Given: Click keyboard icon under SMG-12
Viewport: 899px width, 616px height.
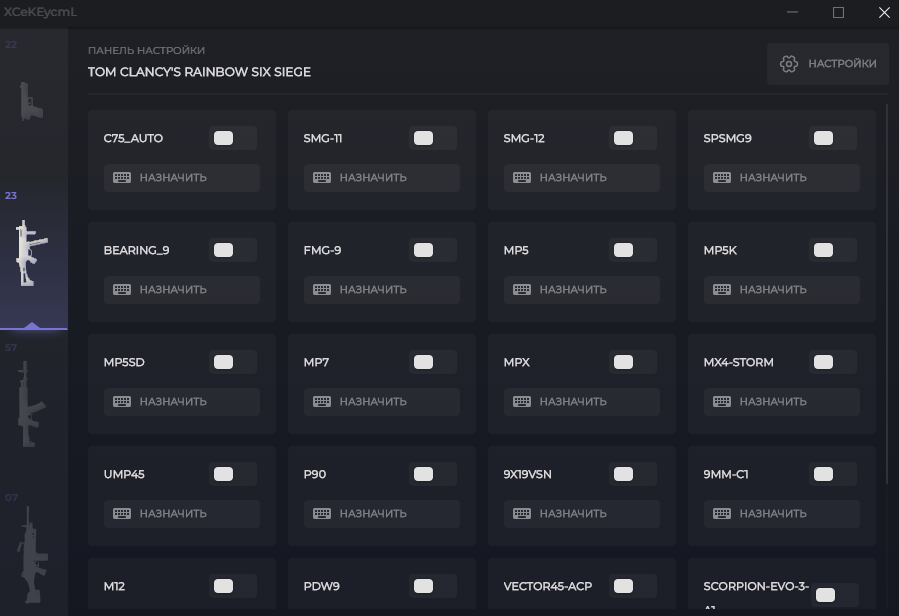Looking at the screenshot, I should point(522,178).
